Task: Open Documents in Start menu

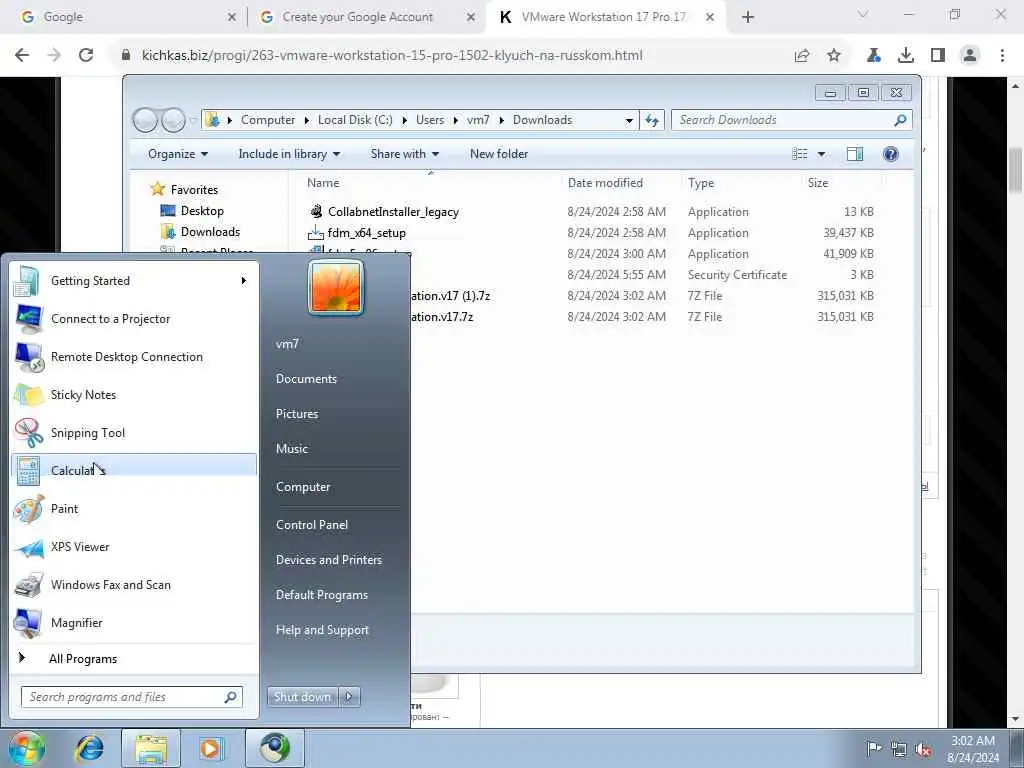Action: [x=306, y=379]
